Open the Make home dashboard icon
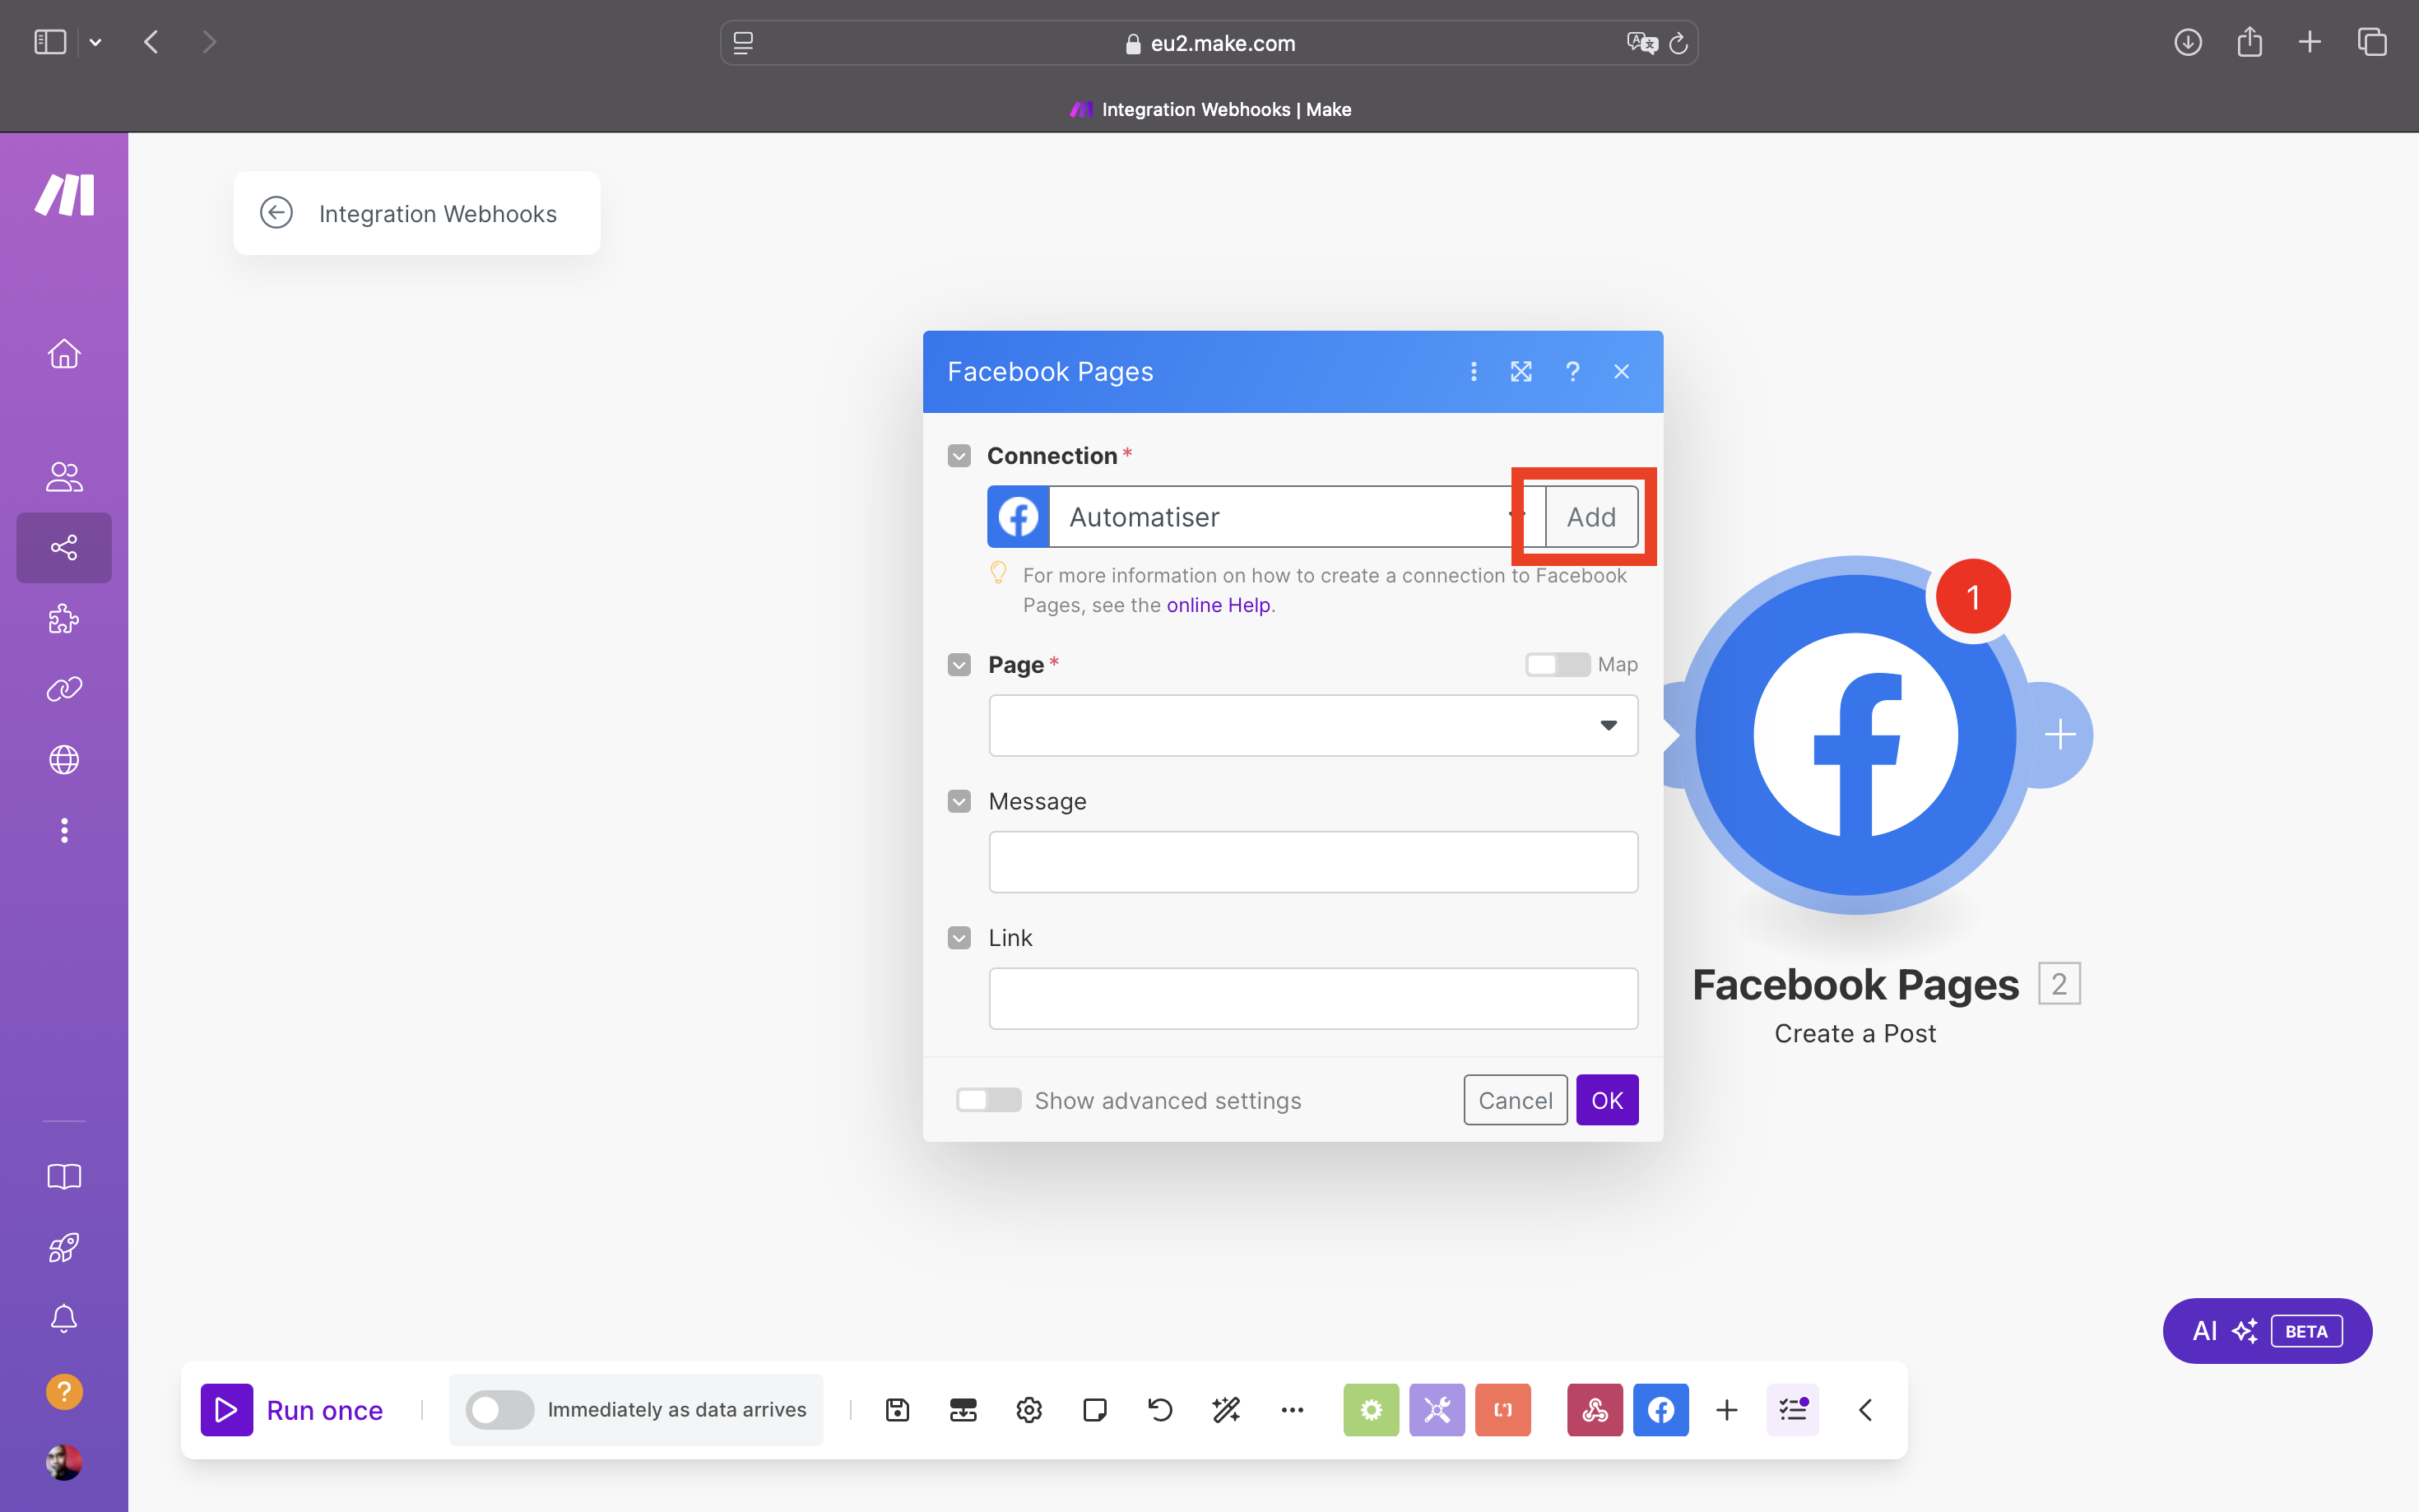Viewport: 2419px width, 1512px height. 64,354
